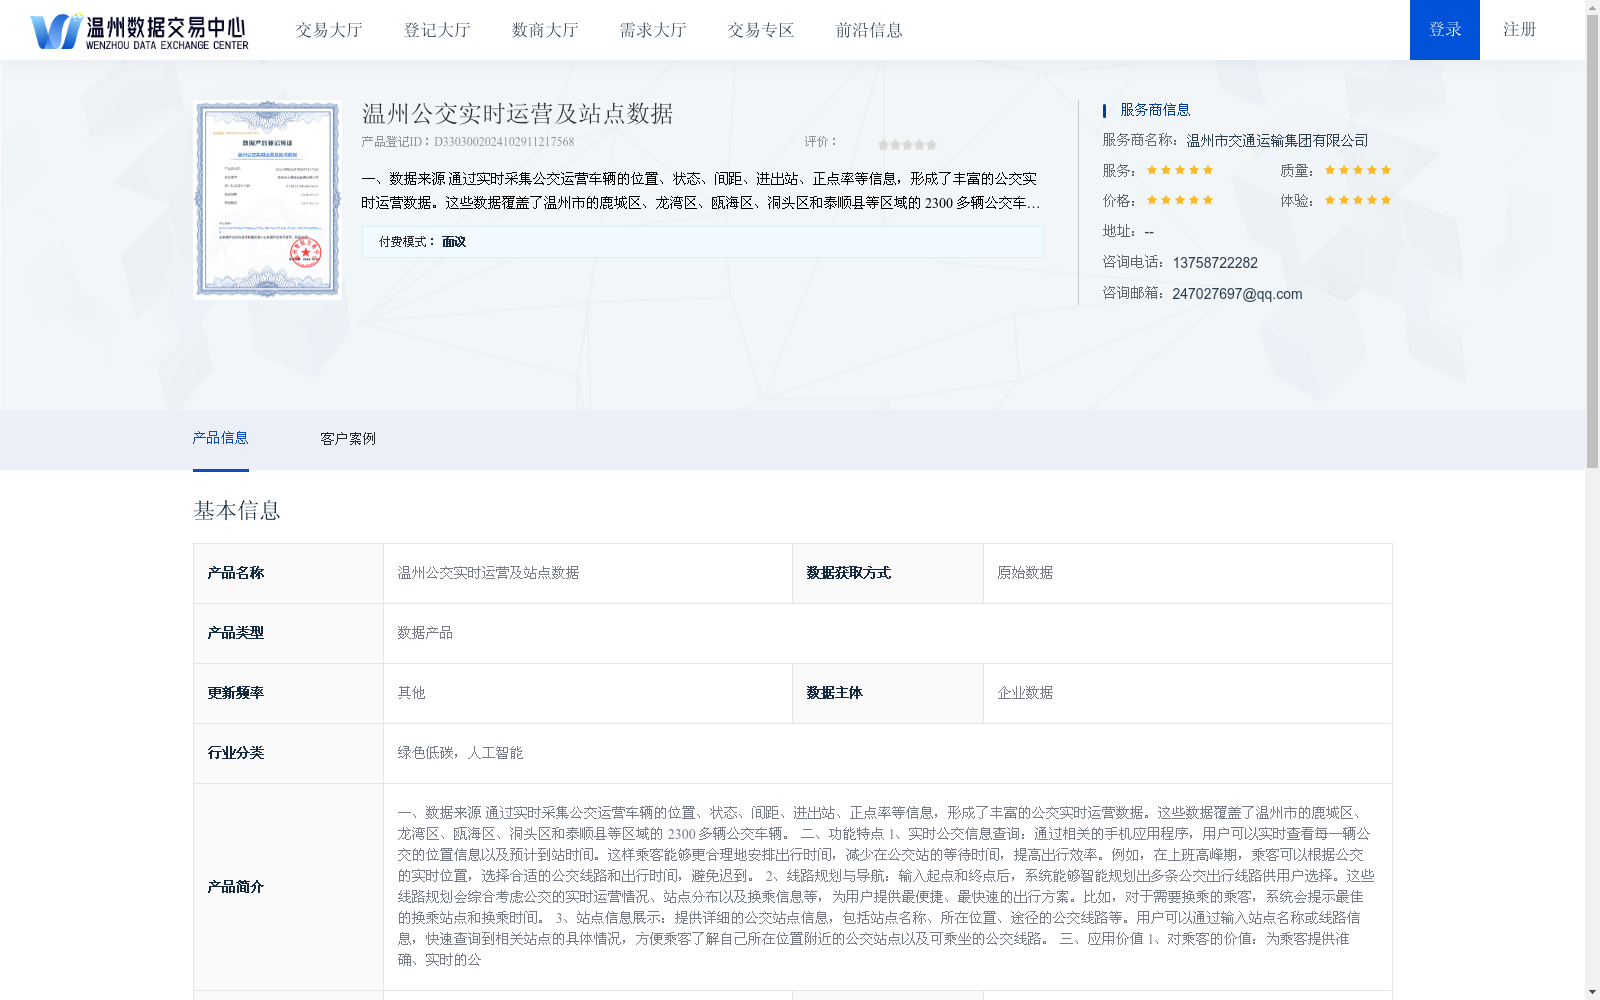Select the 产品信息 tab

221,438
